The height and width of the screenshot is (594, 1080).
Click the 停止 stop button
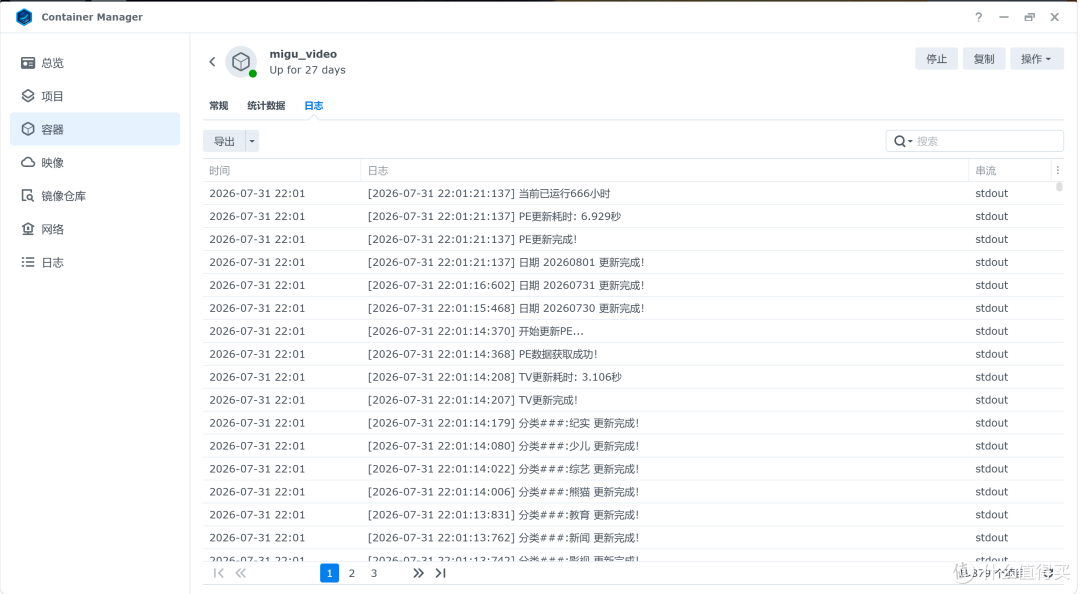pos(936,59)
